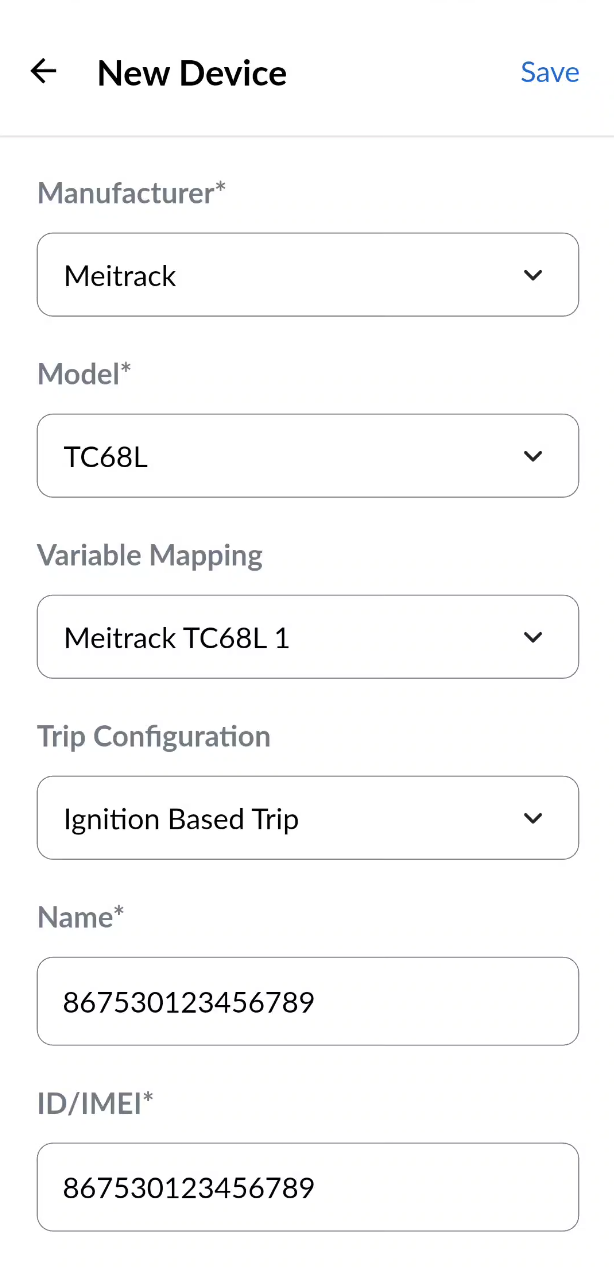Select the Meitrack TC68L 1 text
The height and width of the screenshot is (1270, 614).
click(177, 638)
